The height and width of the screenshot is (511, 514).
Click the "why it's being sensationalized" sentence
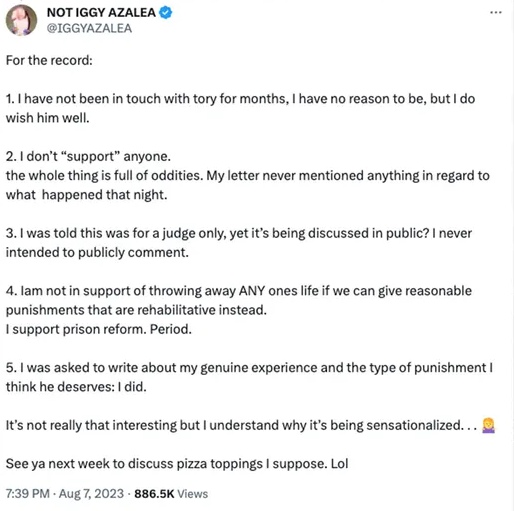click(x=241, y=425)
